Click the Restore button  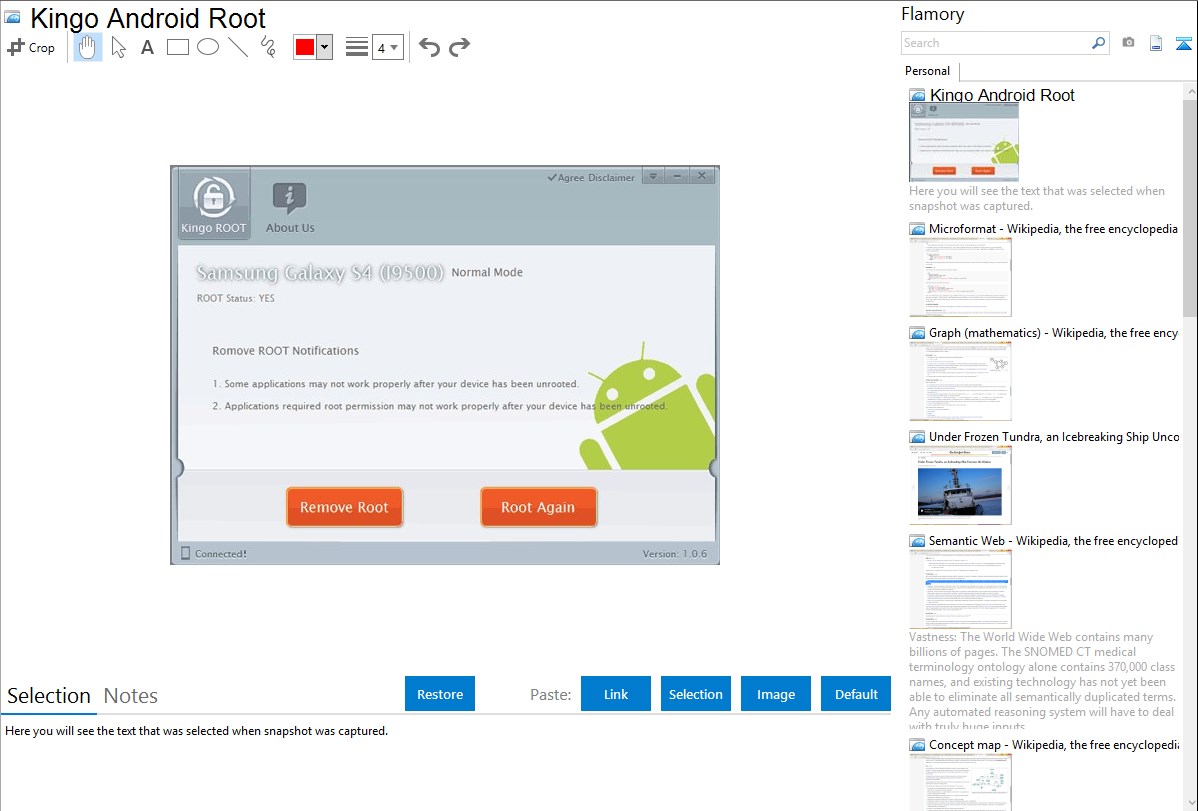(x=440, y=694)
